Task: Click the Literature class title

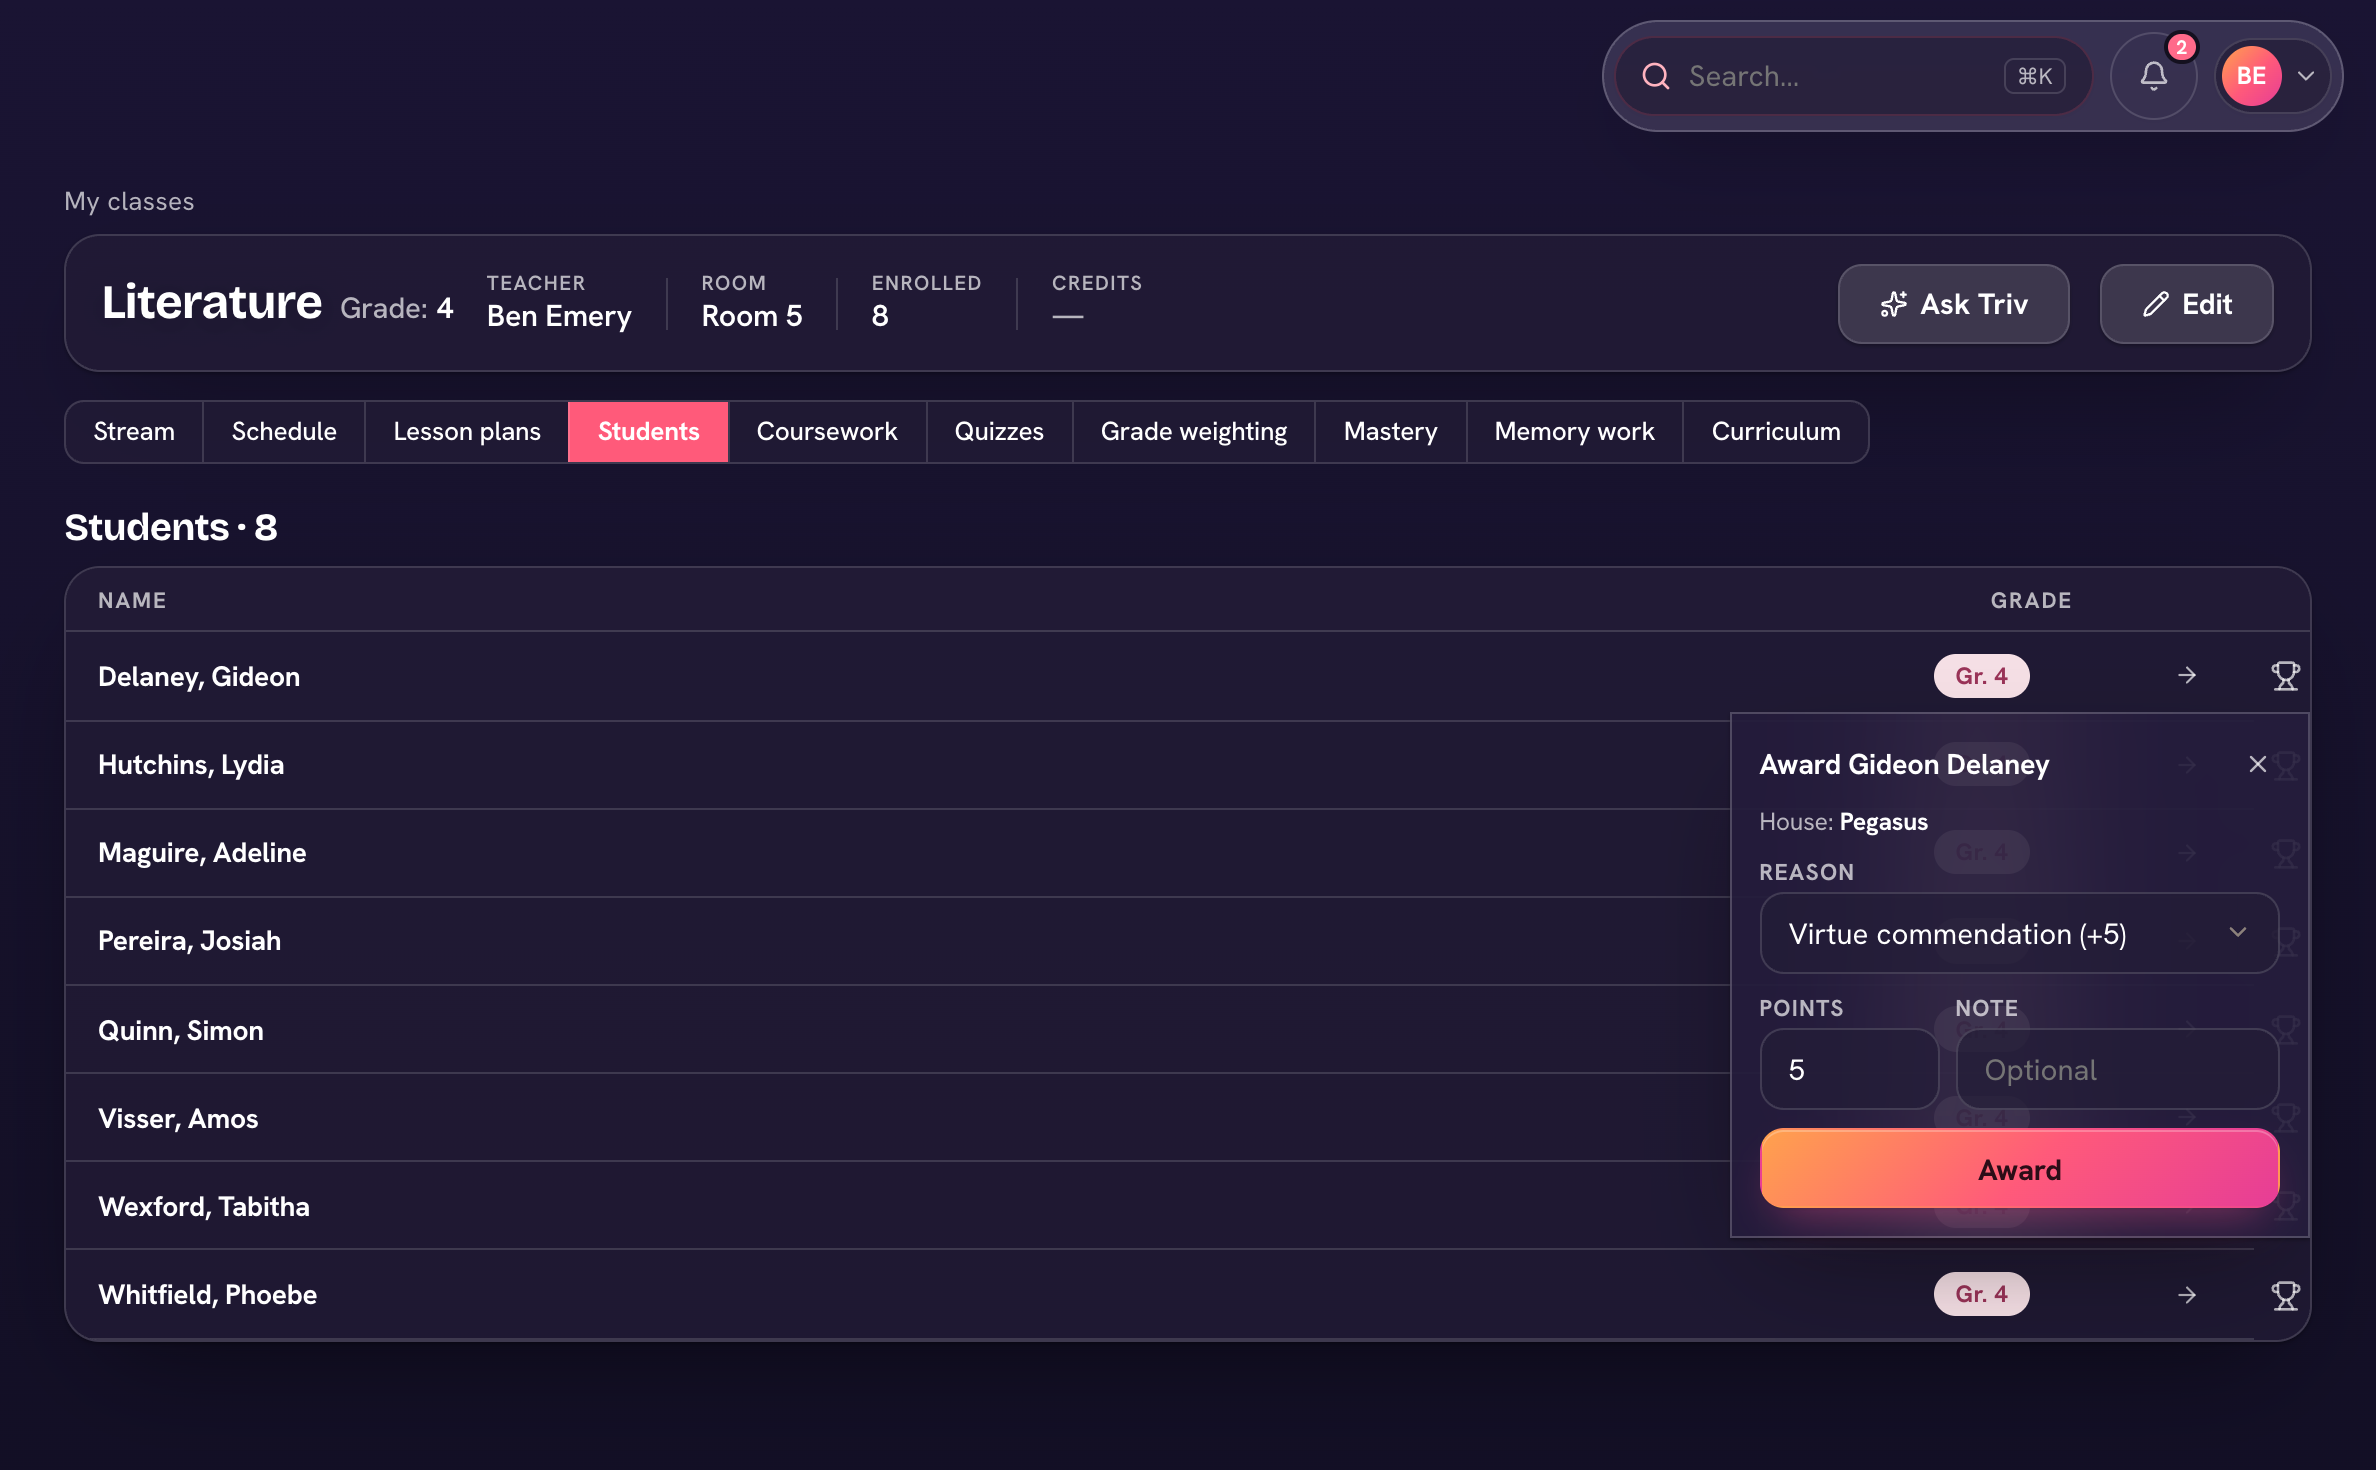Action: pos(212,302)
